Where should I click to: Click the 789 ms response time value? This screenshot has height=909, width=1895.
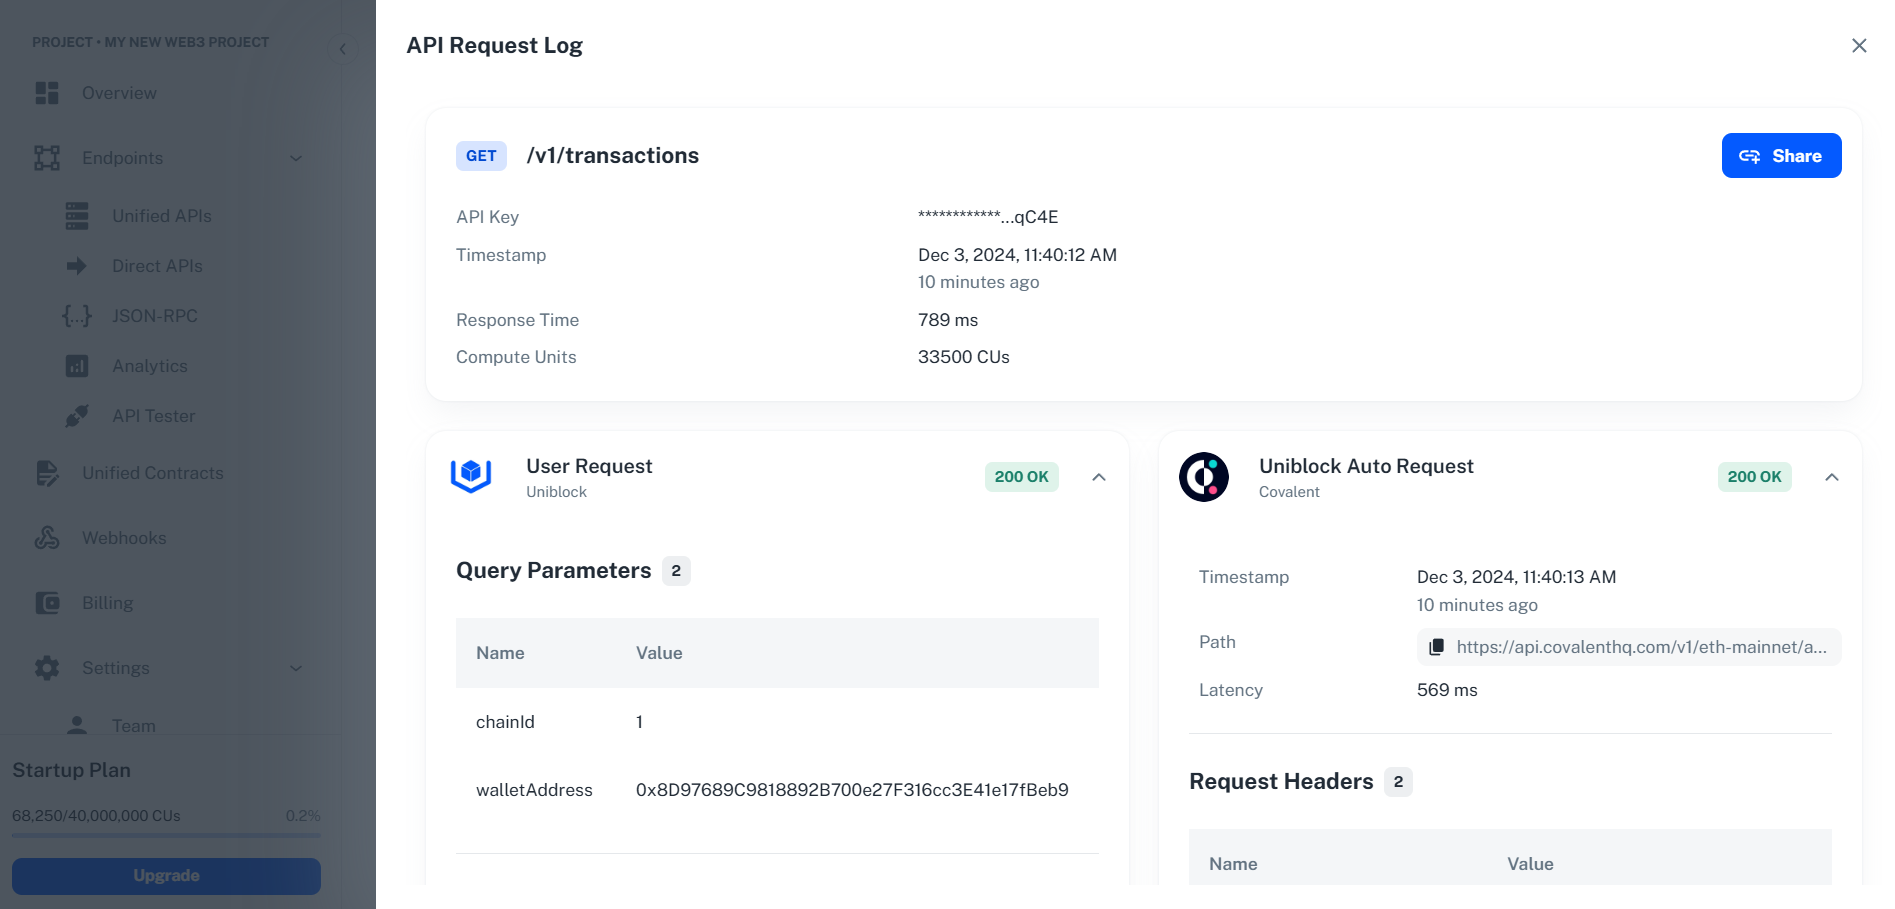coord(948,320)
